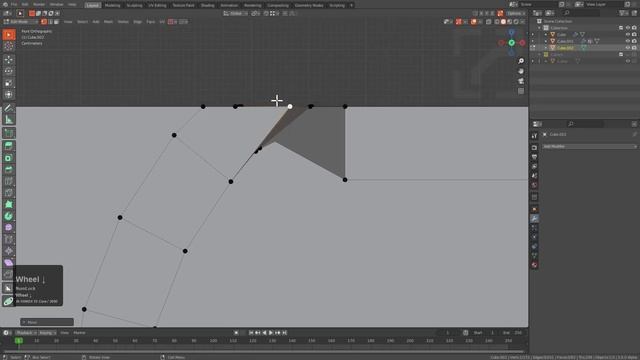Click the zoom view magnifier icon

tap(521, 61)
